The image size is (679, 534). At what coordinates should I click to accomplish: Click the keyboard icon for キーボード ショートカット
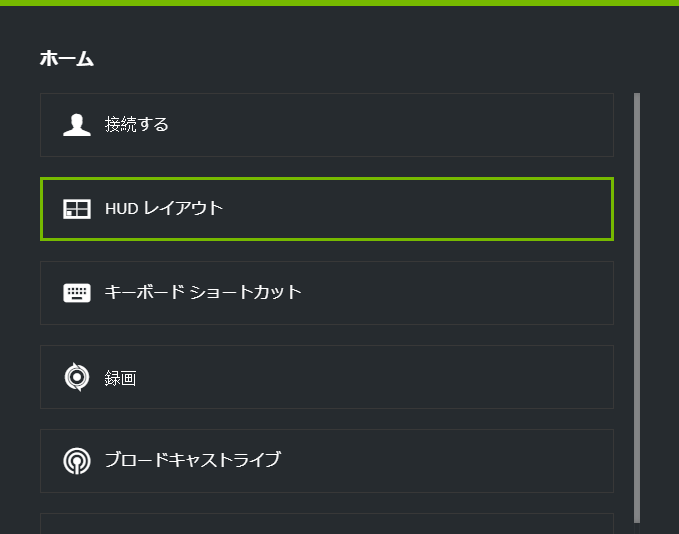tap(77, 293)
